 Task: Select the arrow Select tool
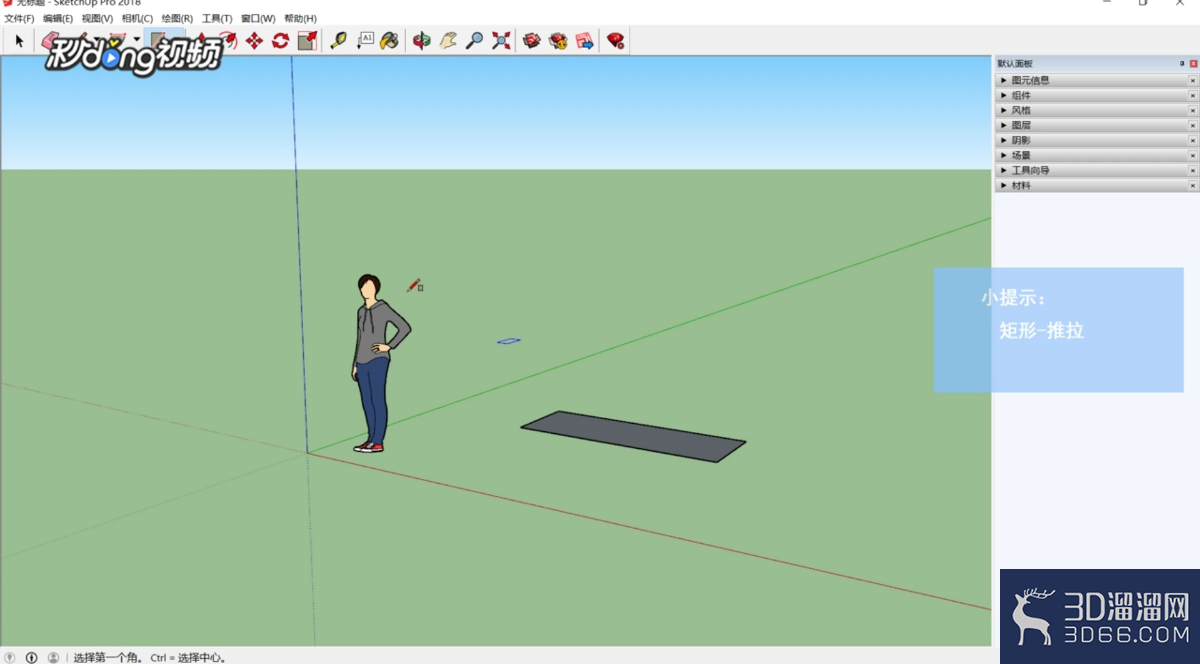click(19, 41)
